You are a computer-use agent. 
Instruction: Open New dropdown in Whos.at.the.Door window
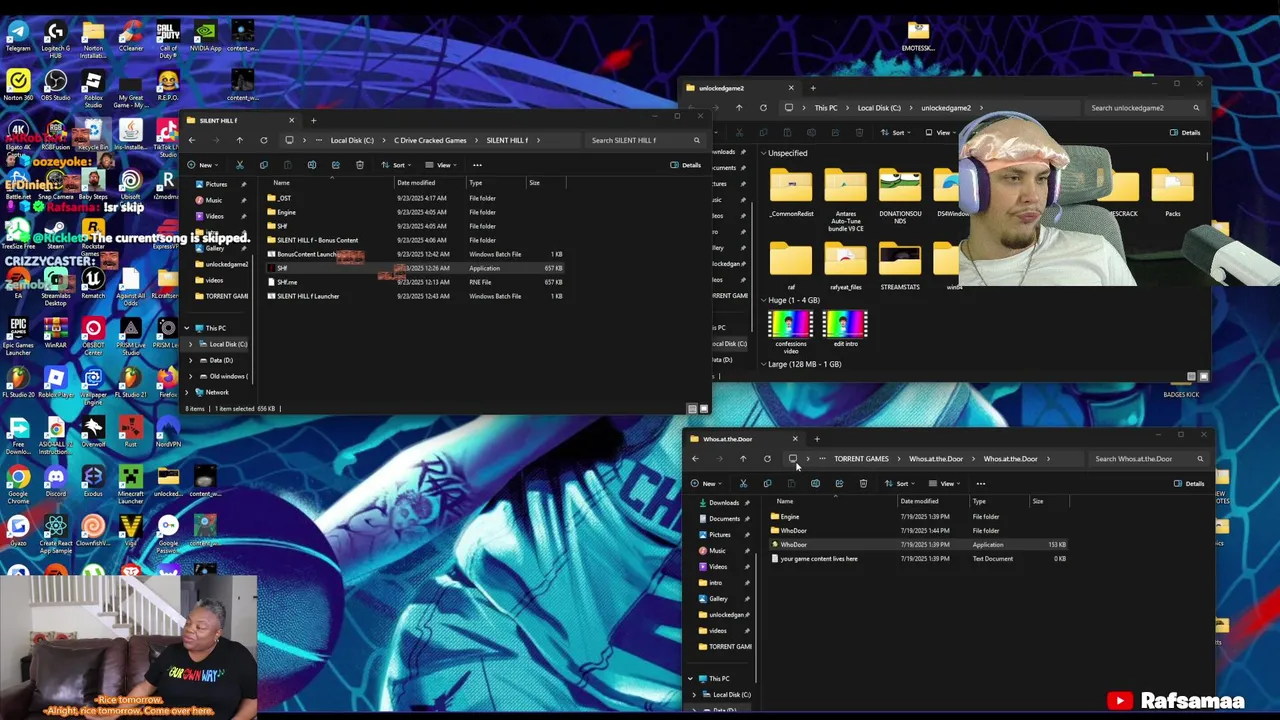tap(705, 484)
